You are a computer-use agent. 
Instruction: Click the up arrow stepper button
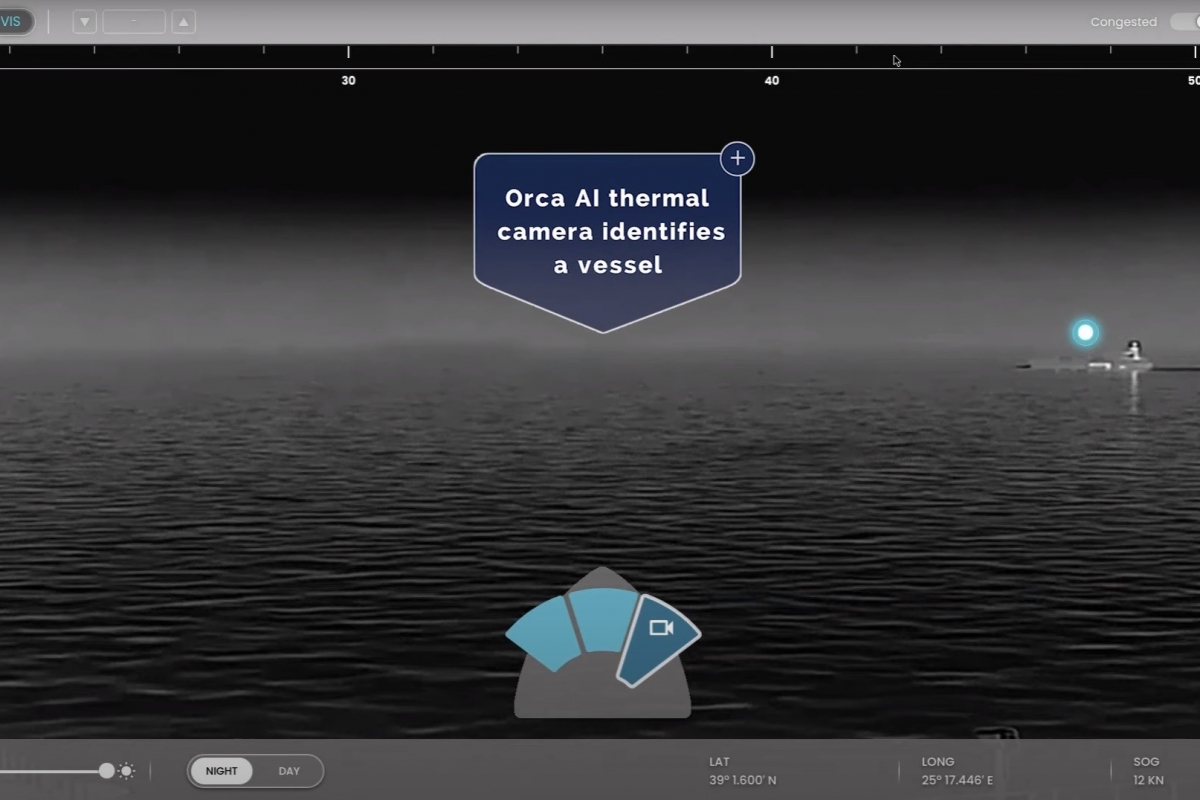pos(183,22)
